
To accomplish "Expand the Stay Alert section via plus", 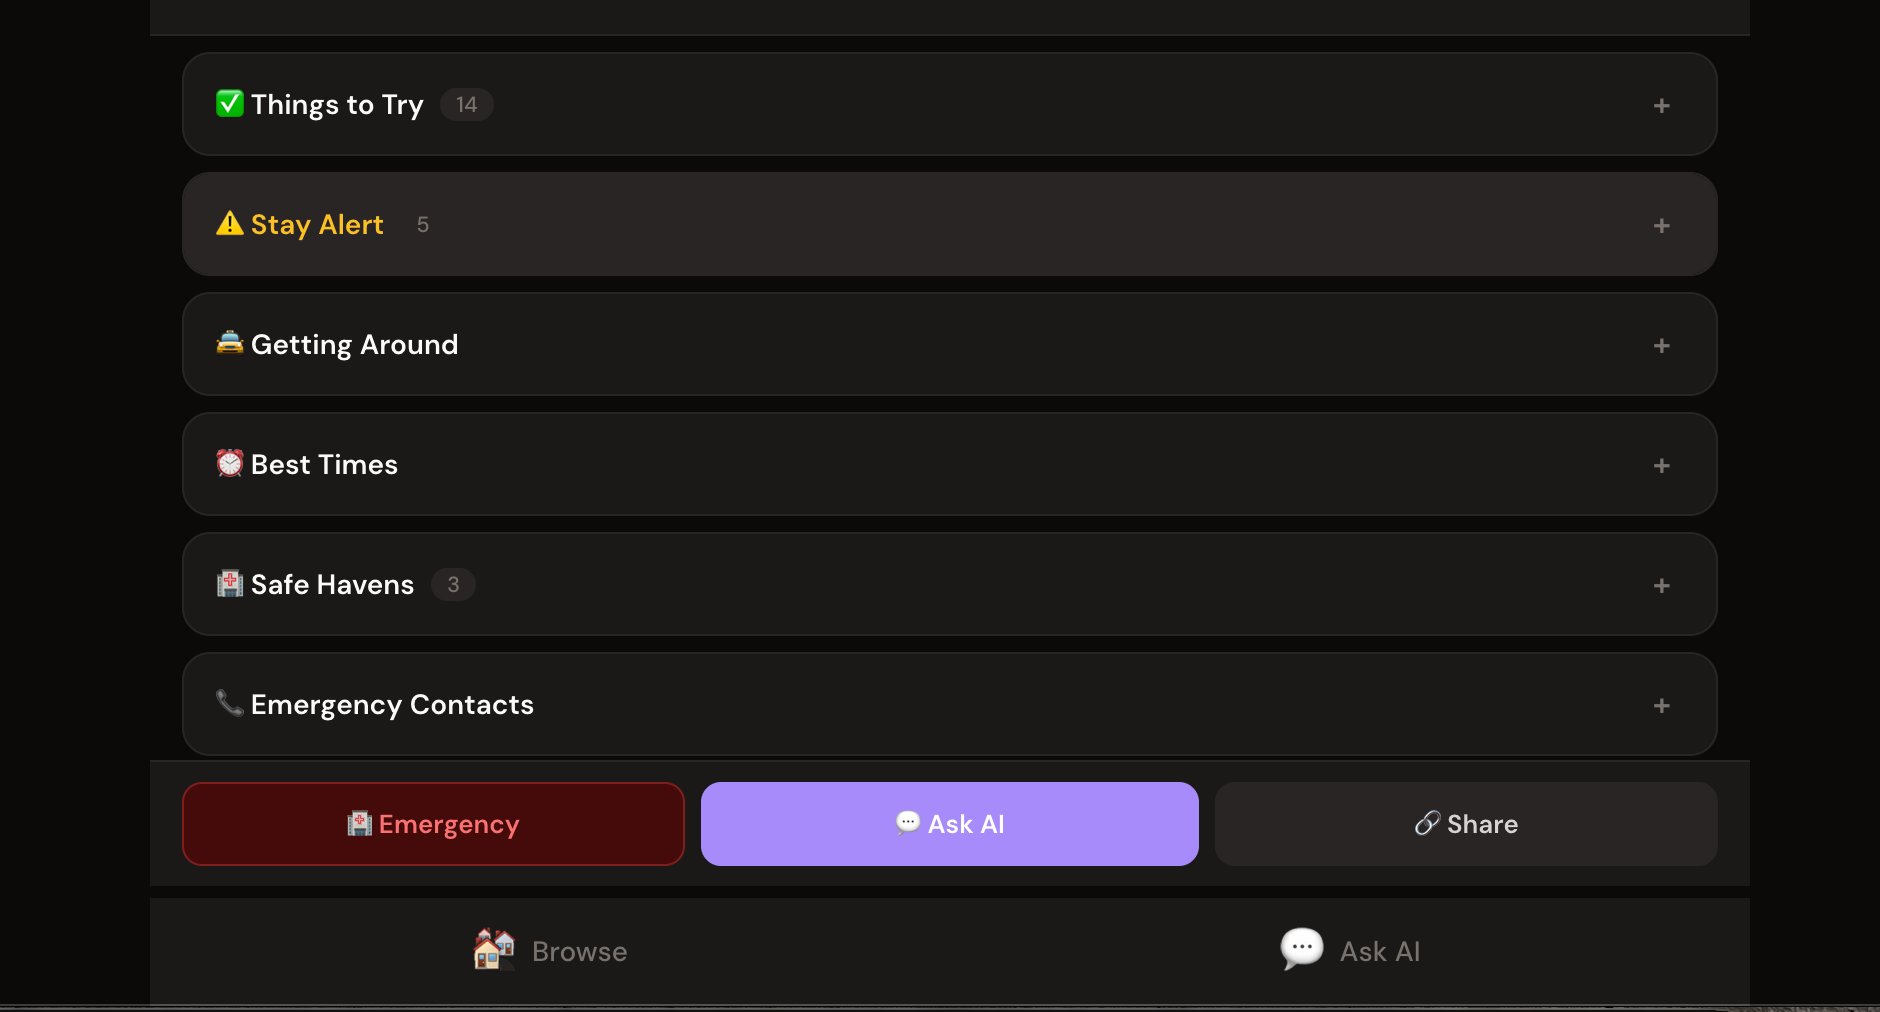I will [1661, 226].
